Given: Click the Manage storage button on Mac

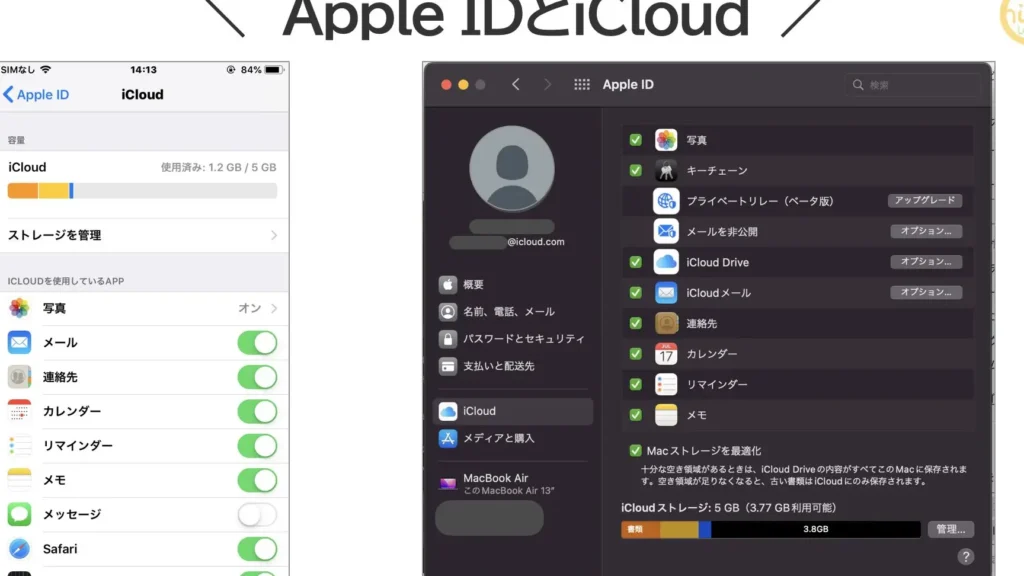Looking at the screenshot, I should pyautogui.click(x=950, y=529).
